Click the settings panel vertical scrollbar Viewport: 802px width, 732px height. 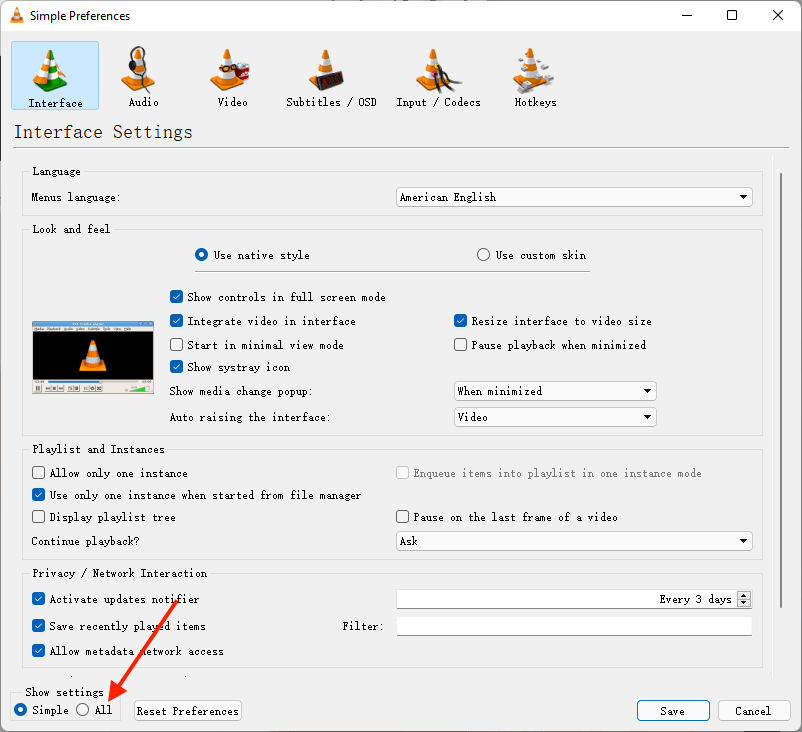click(781, 390)
